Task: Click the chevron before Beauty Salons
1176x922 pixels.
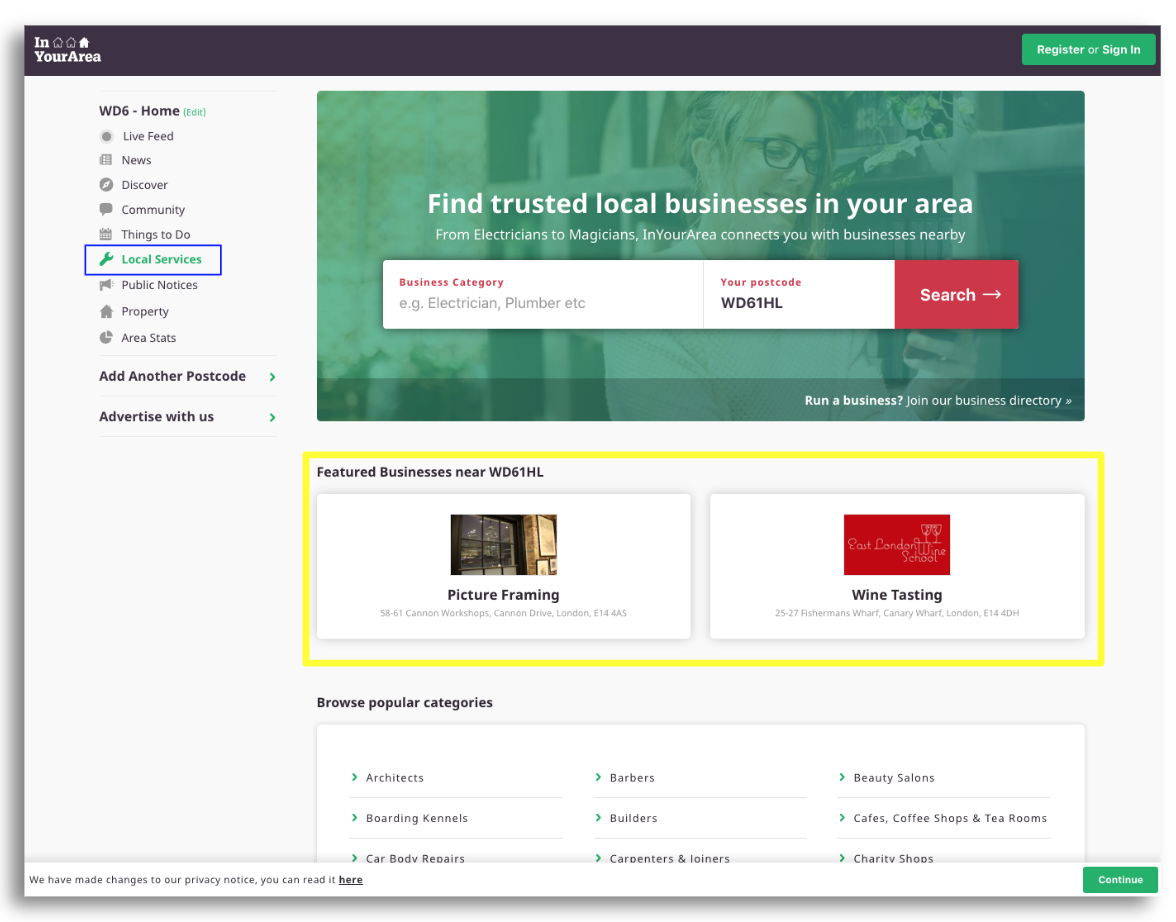Action: 842,777
